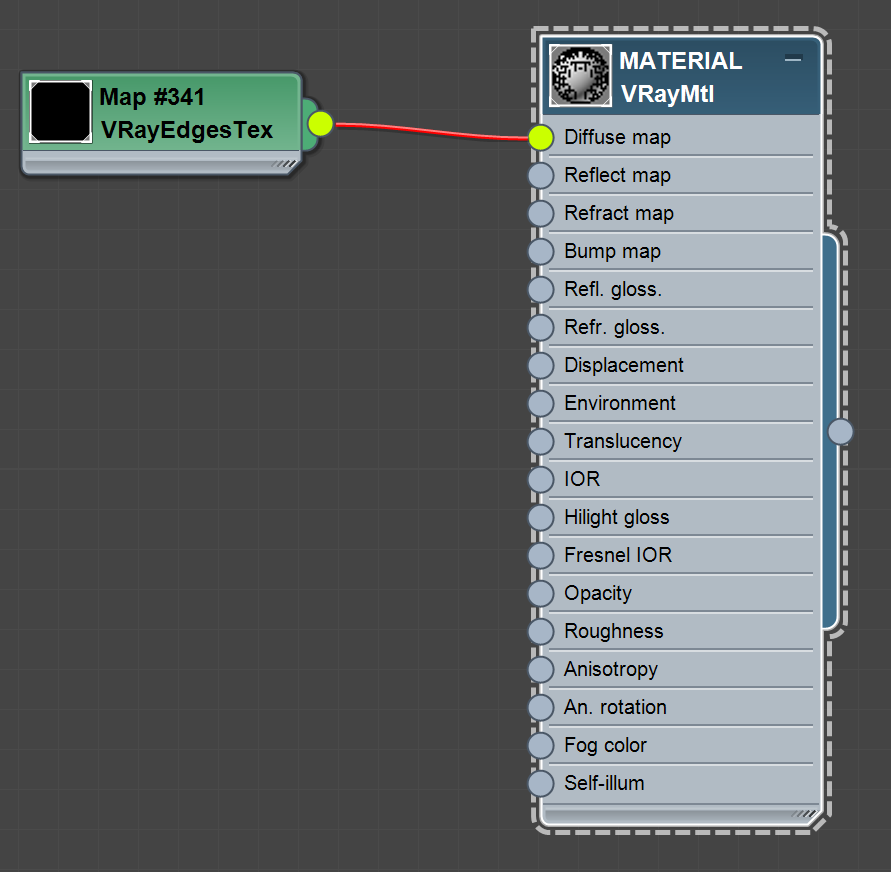Click the Displacement input socket
Viewport: 891px width, 872px height.
[x=540, y=365]
